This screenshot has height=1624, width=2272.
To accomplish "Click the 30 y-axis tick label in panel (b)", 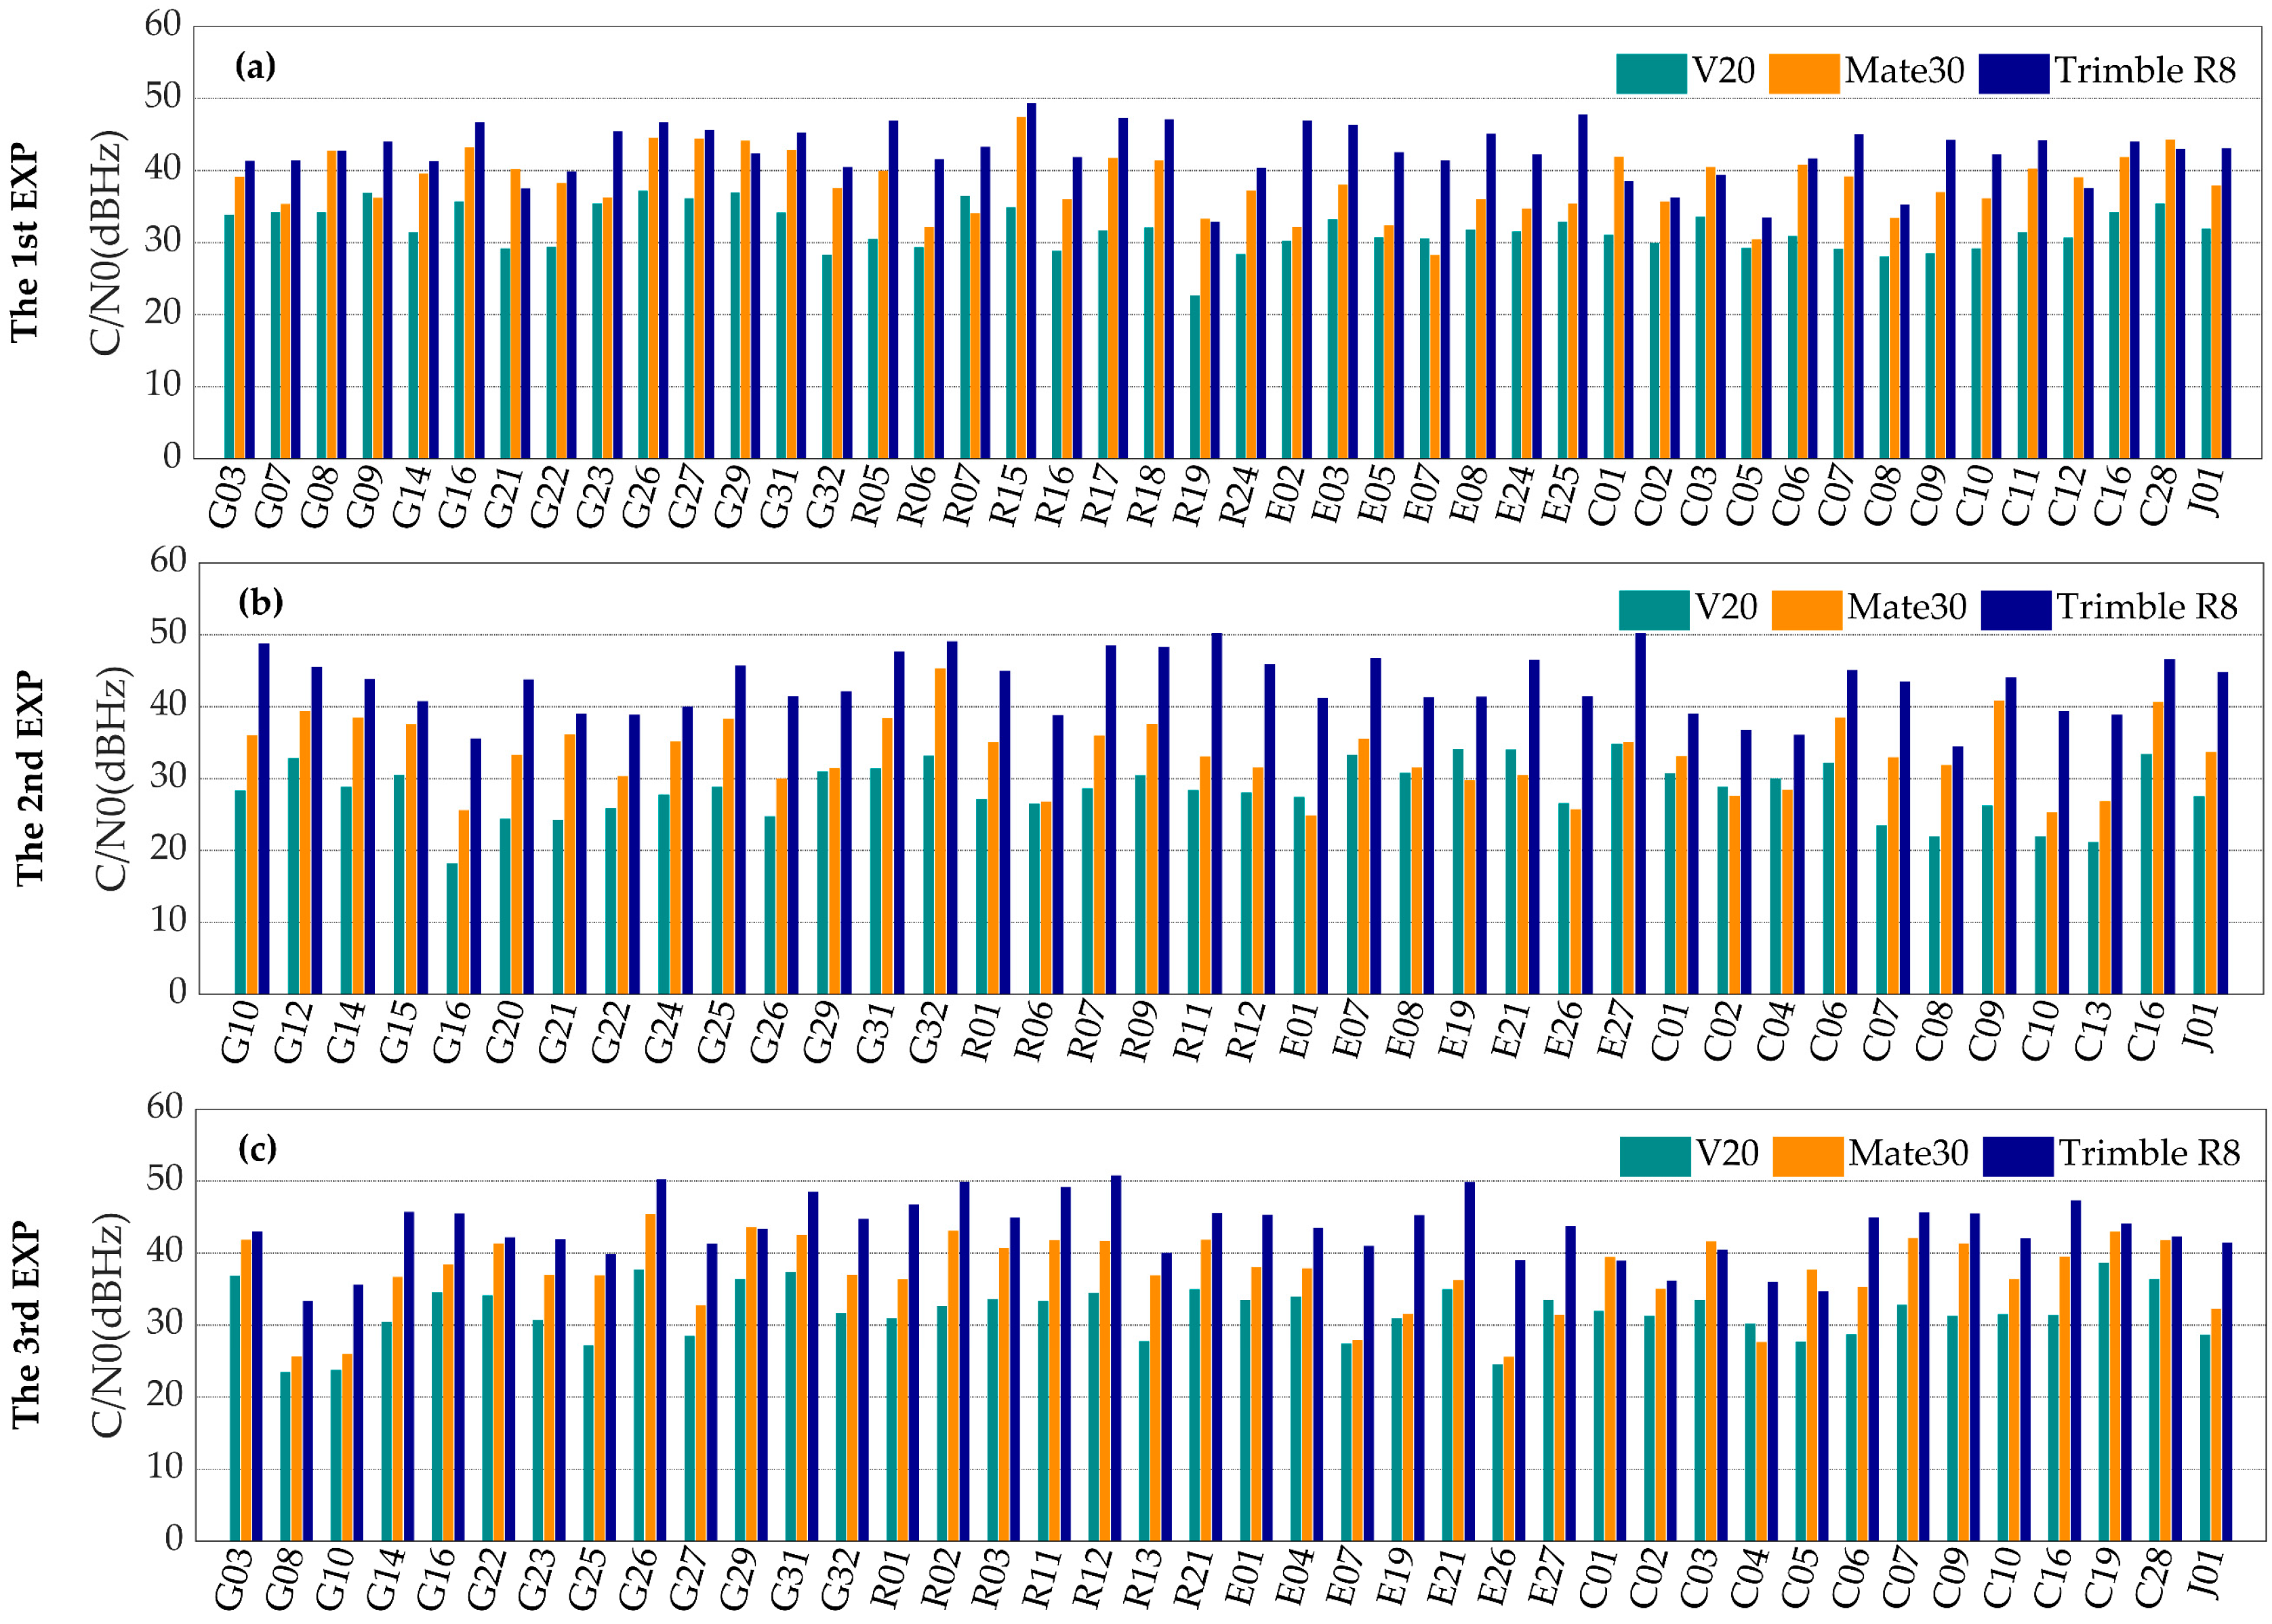I will click(168, 776).
